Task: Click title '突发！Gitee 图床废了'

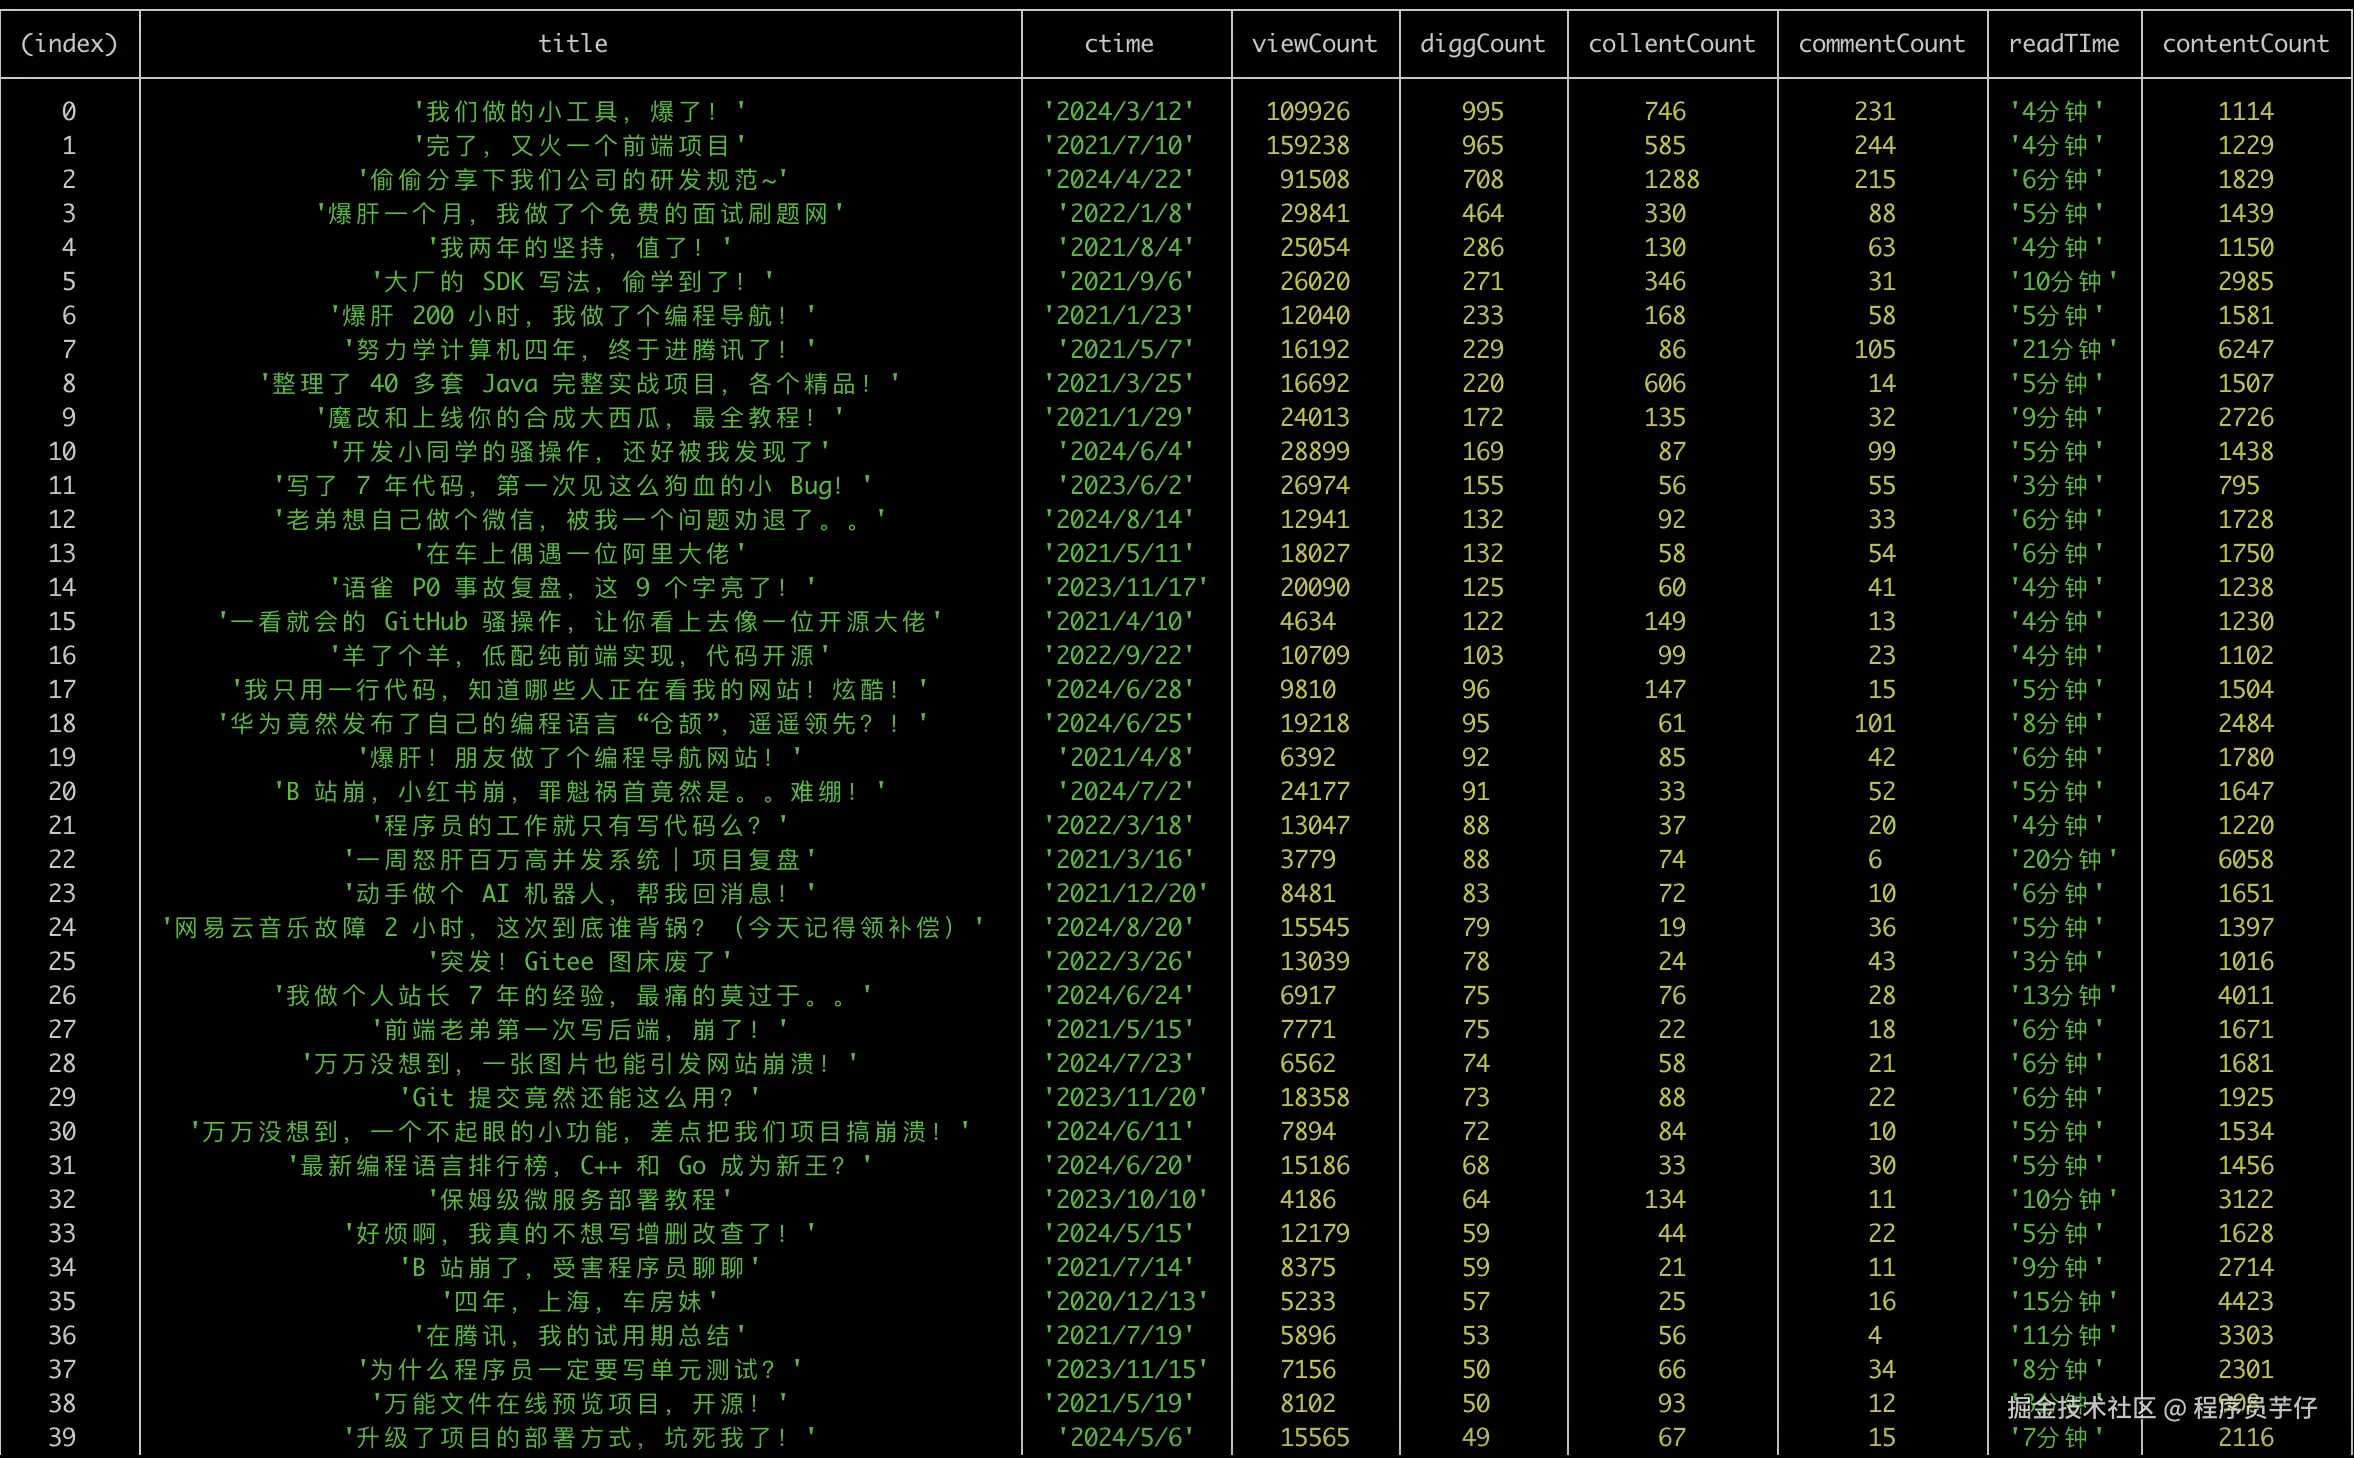Action: click(580, 961)
